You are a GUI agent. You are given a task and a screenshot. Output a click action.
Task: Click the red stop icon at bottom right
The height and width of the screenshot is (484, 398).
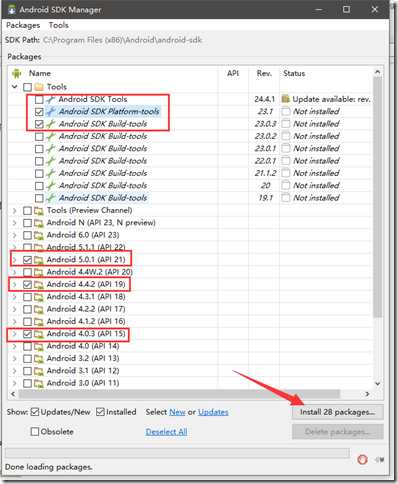[x=362, y=460]
